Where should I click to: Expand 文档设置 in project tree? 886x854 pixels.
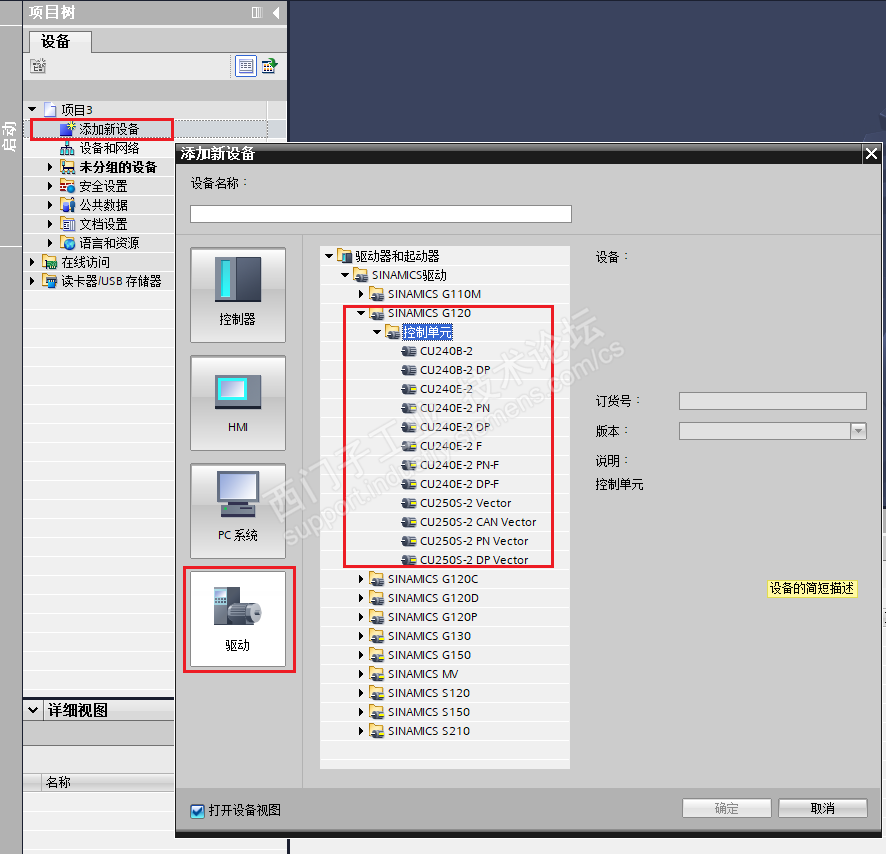coord(50,224)
